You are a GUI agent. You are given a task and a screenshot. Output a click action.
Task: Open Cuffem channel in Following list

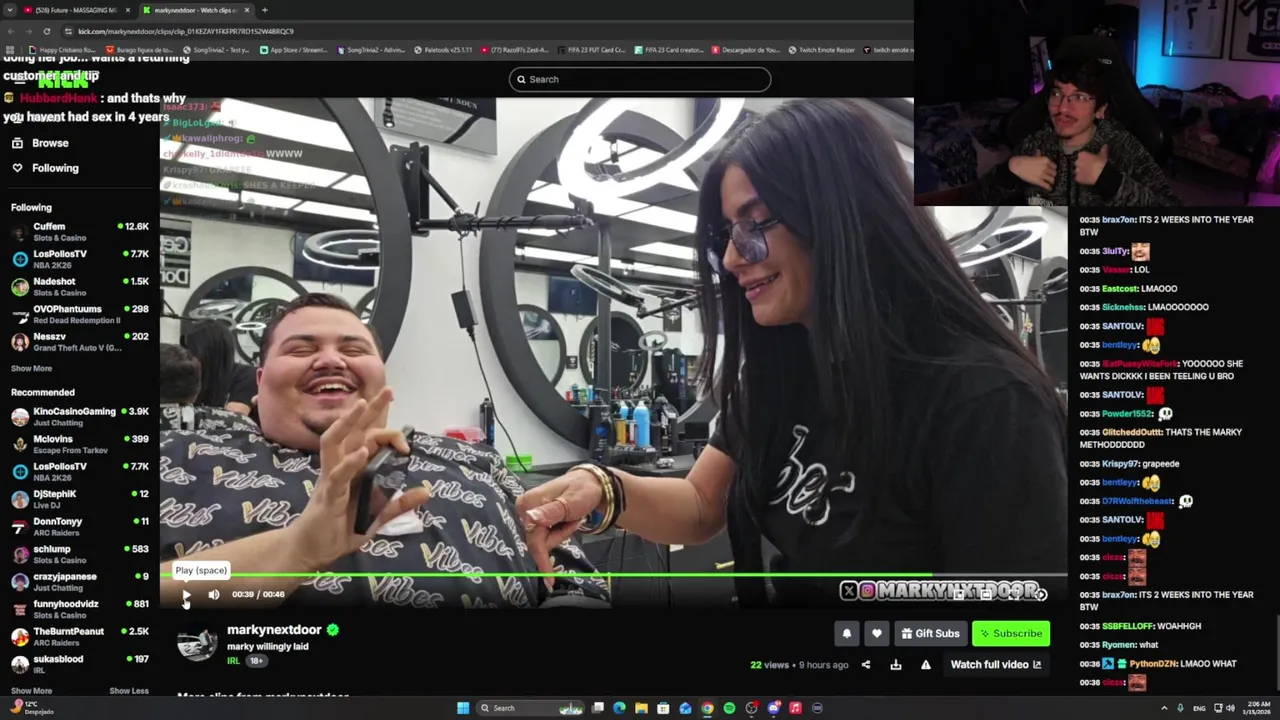[80, 232]
